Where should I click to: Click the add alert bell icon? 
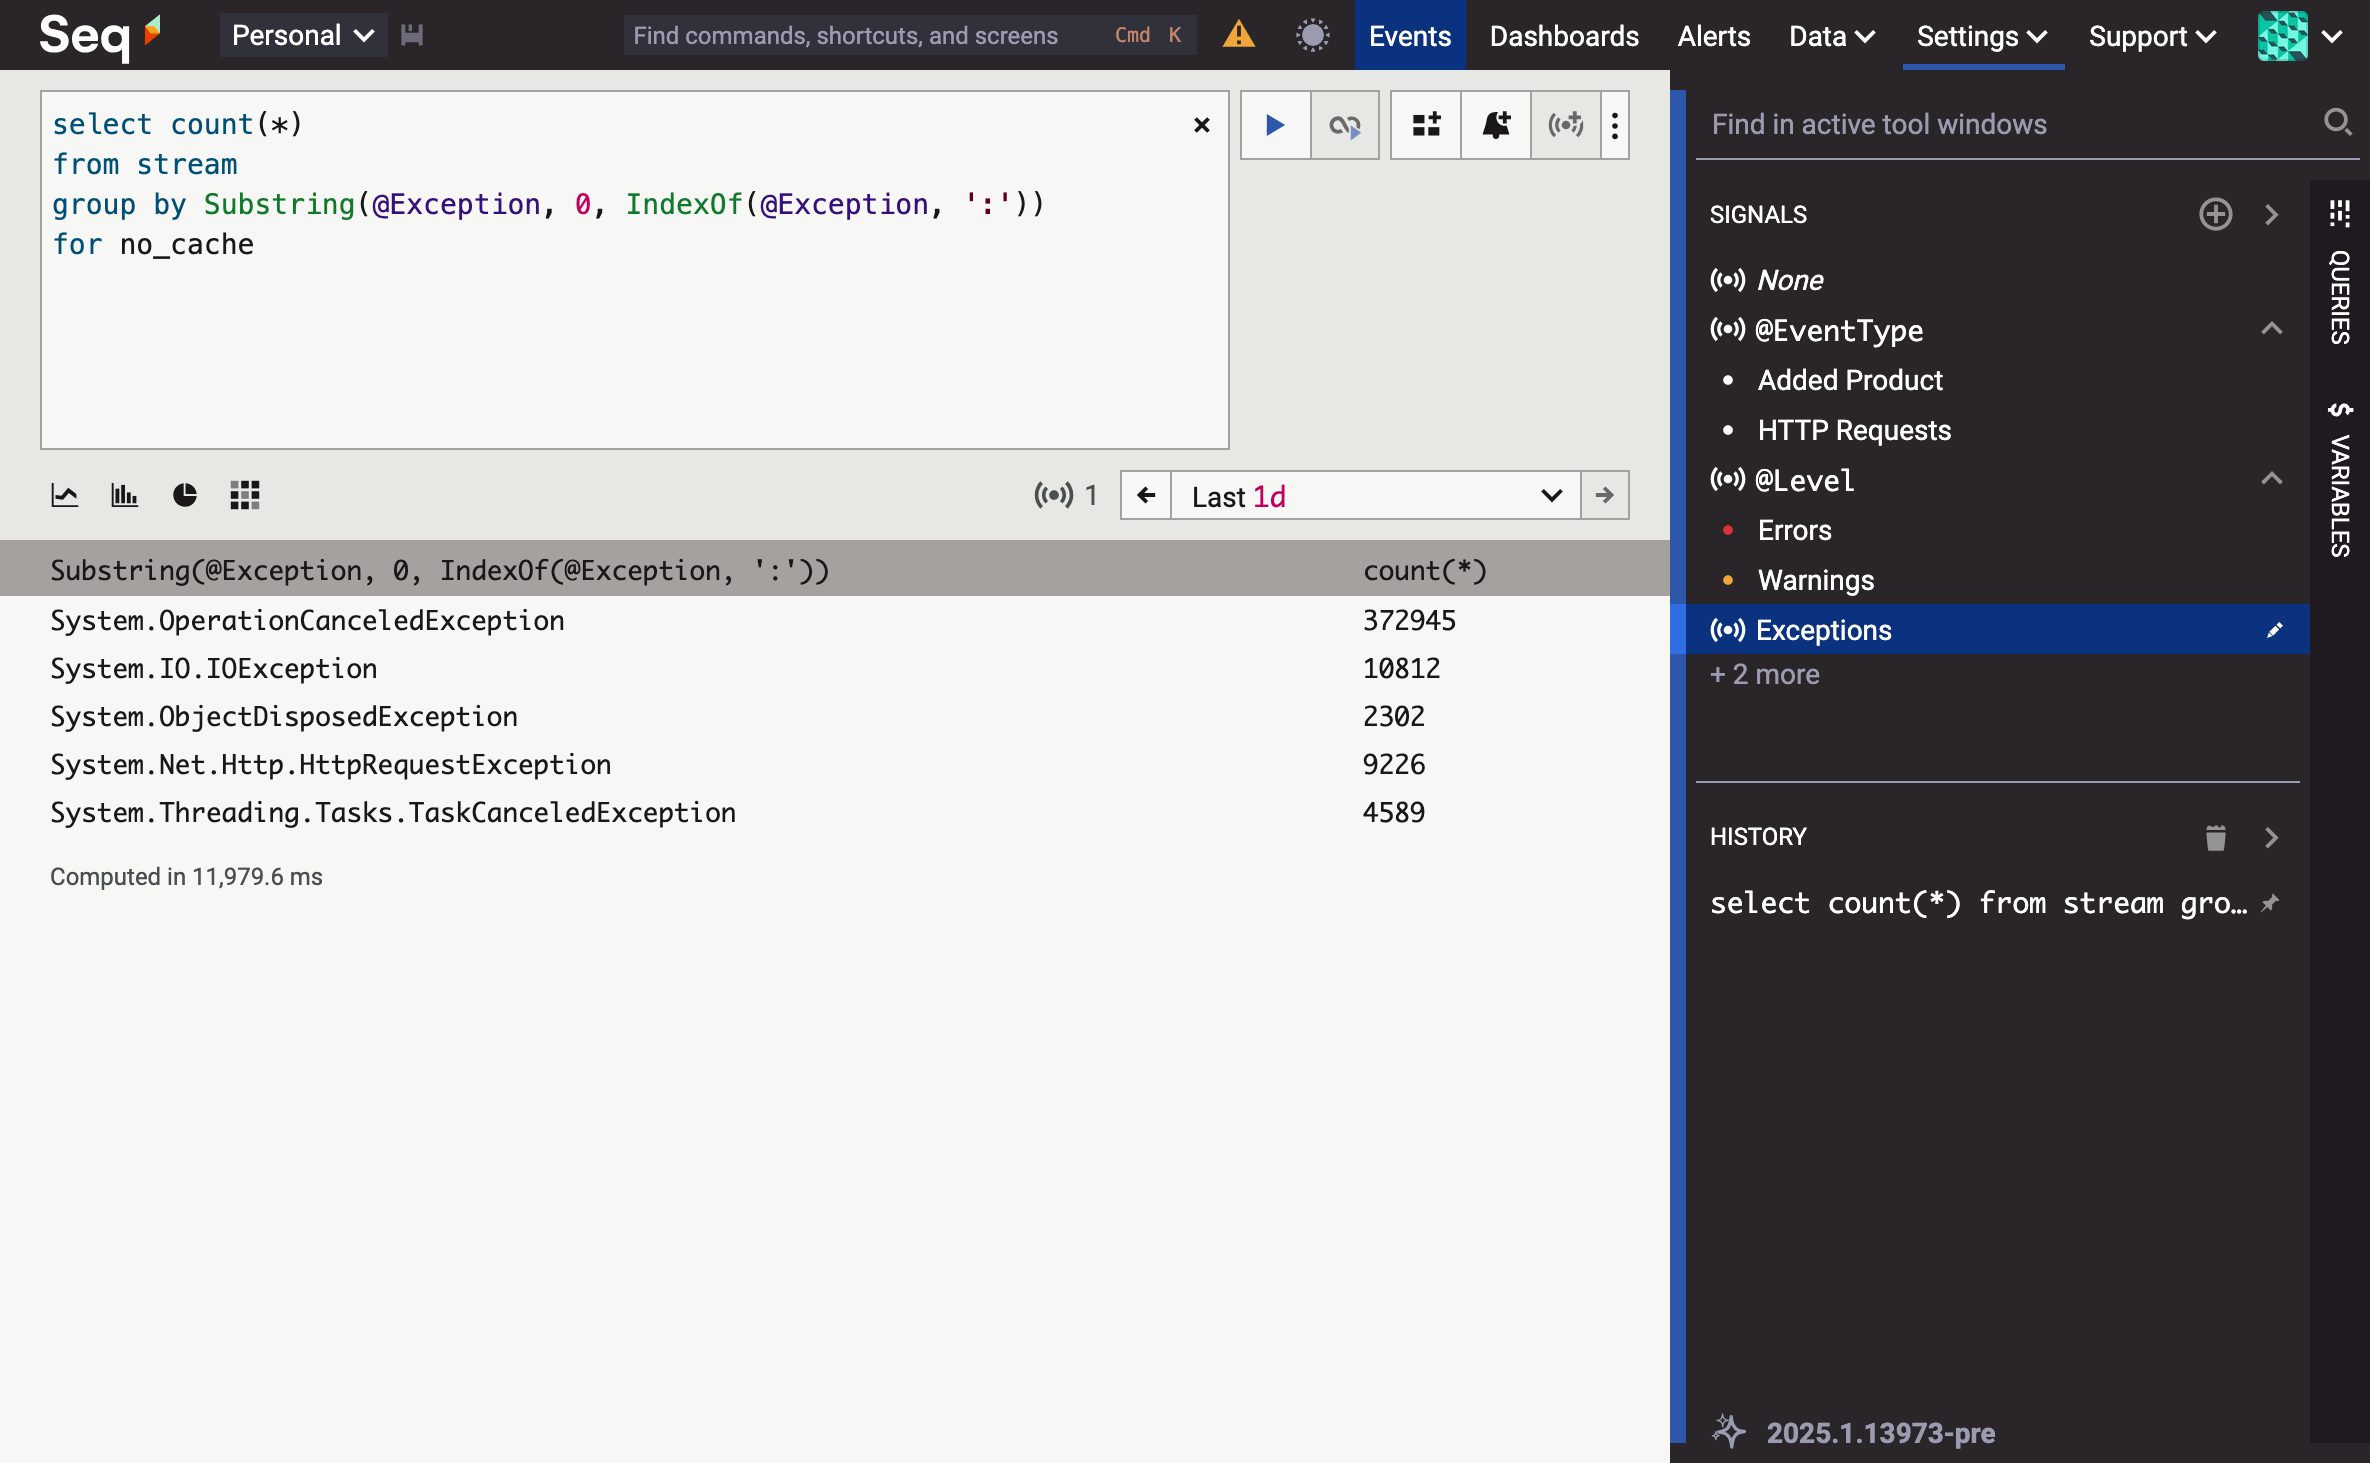pos(1496,125)
